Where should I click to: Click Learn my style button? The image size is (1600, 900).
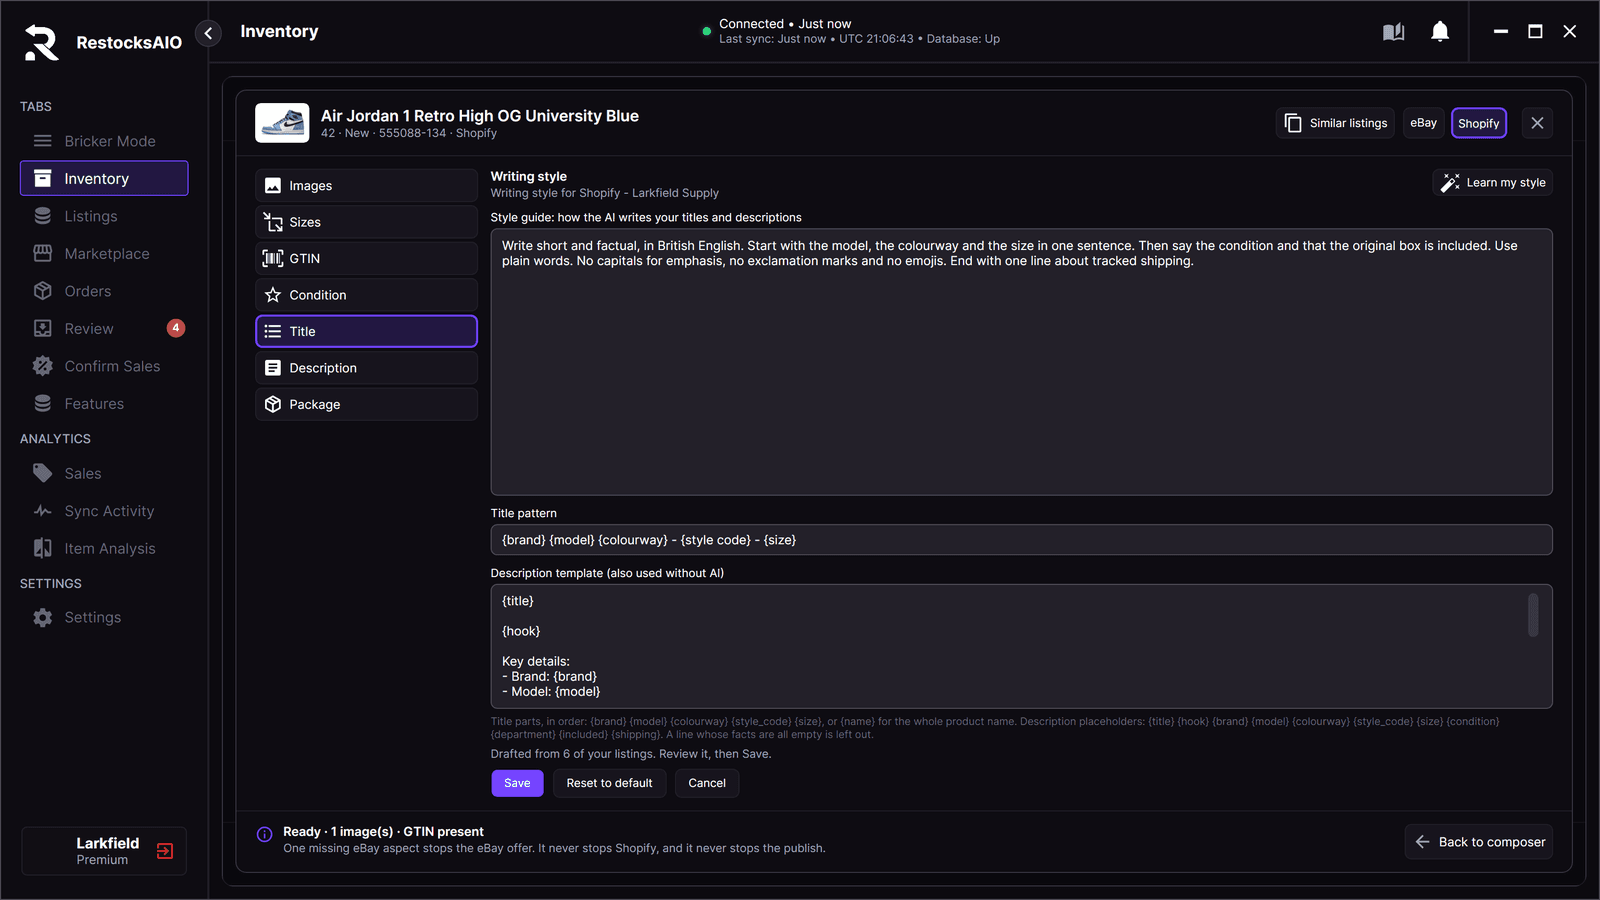pos(1492,182)
